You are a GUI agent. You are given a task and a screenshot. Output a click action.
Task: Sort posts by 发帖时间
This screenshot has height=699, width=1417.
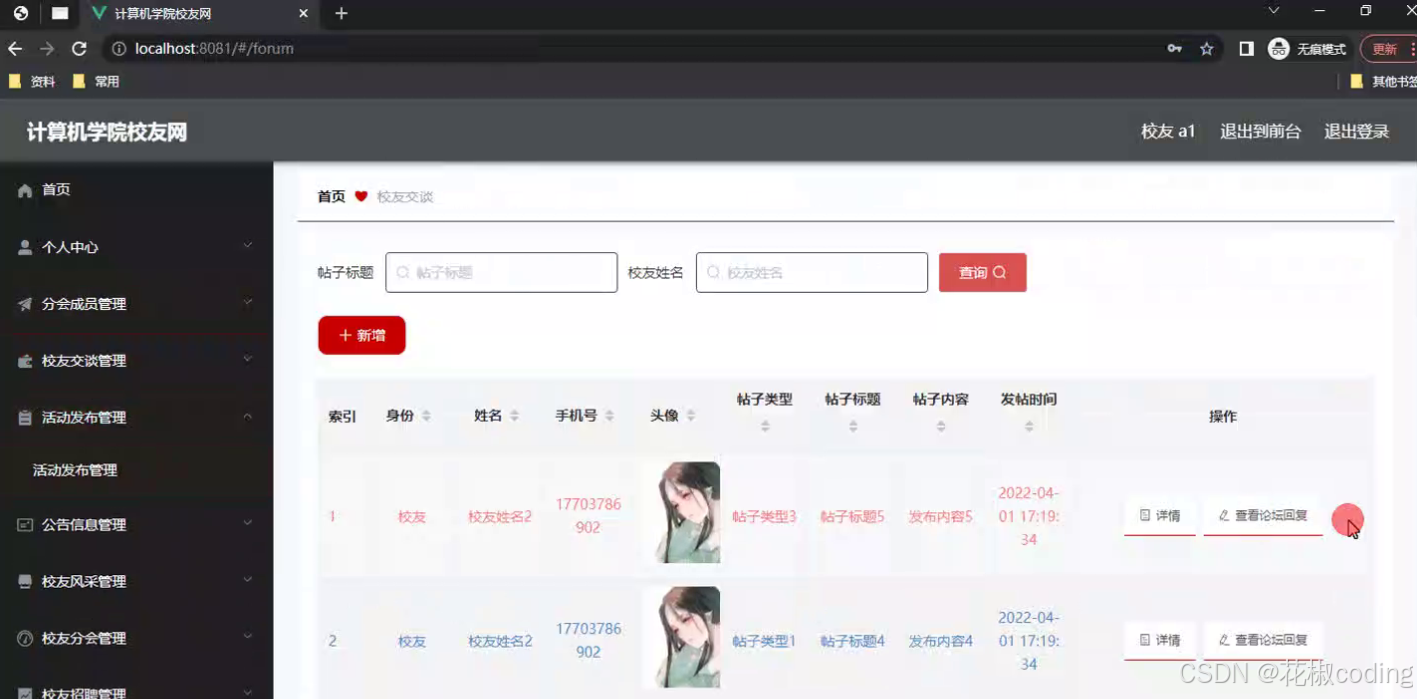pos(1028,425)
